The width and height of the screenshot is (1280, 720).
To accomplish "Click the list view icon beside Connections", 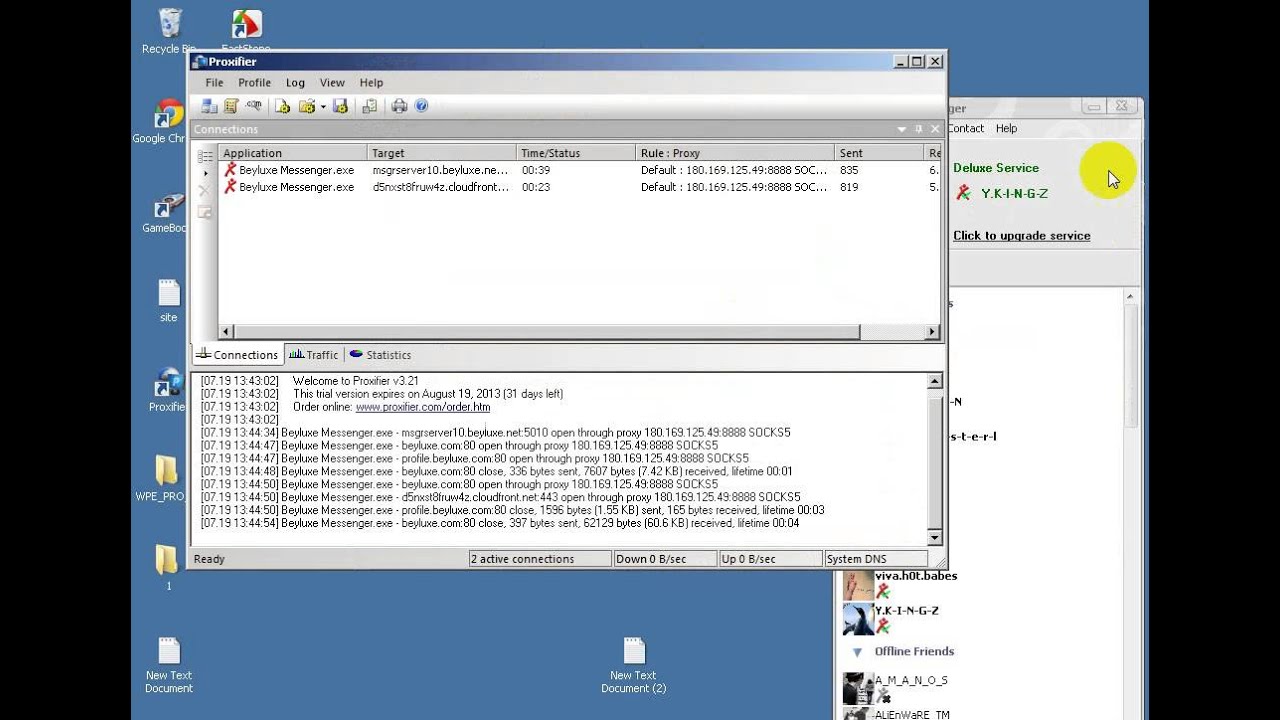I will point(205,156).
